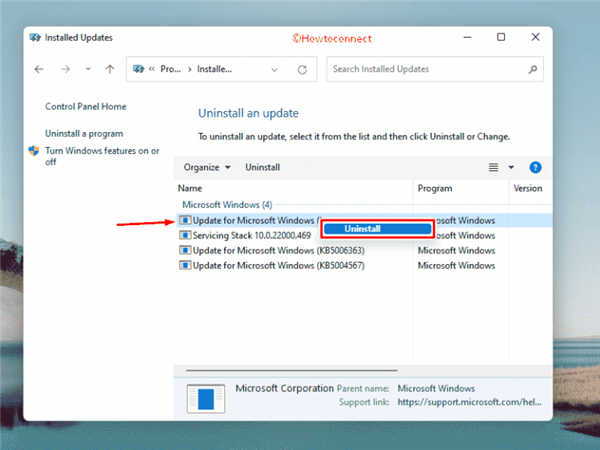Image resolution: width=600 pixels, height=450 pixels.
Task: Open the blue Help button
Action: [x=535, y=167]
